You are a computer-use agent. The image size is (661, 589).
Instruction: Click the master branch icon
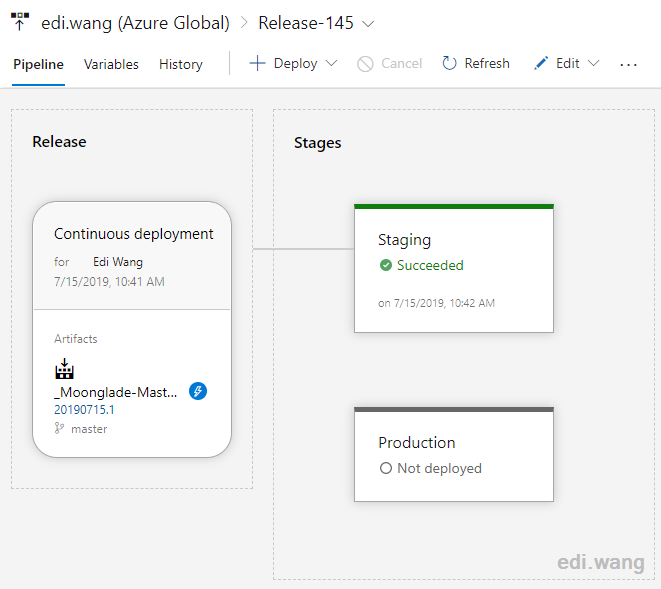59,429
